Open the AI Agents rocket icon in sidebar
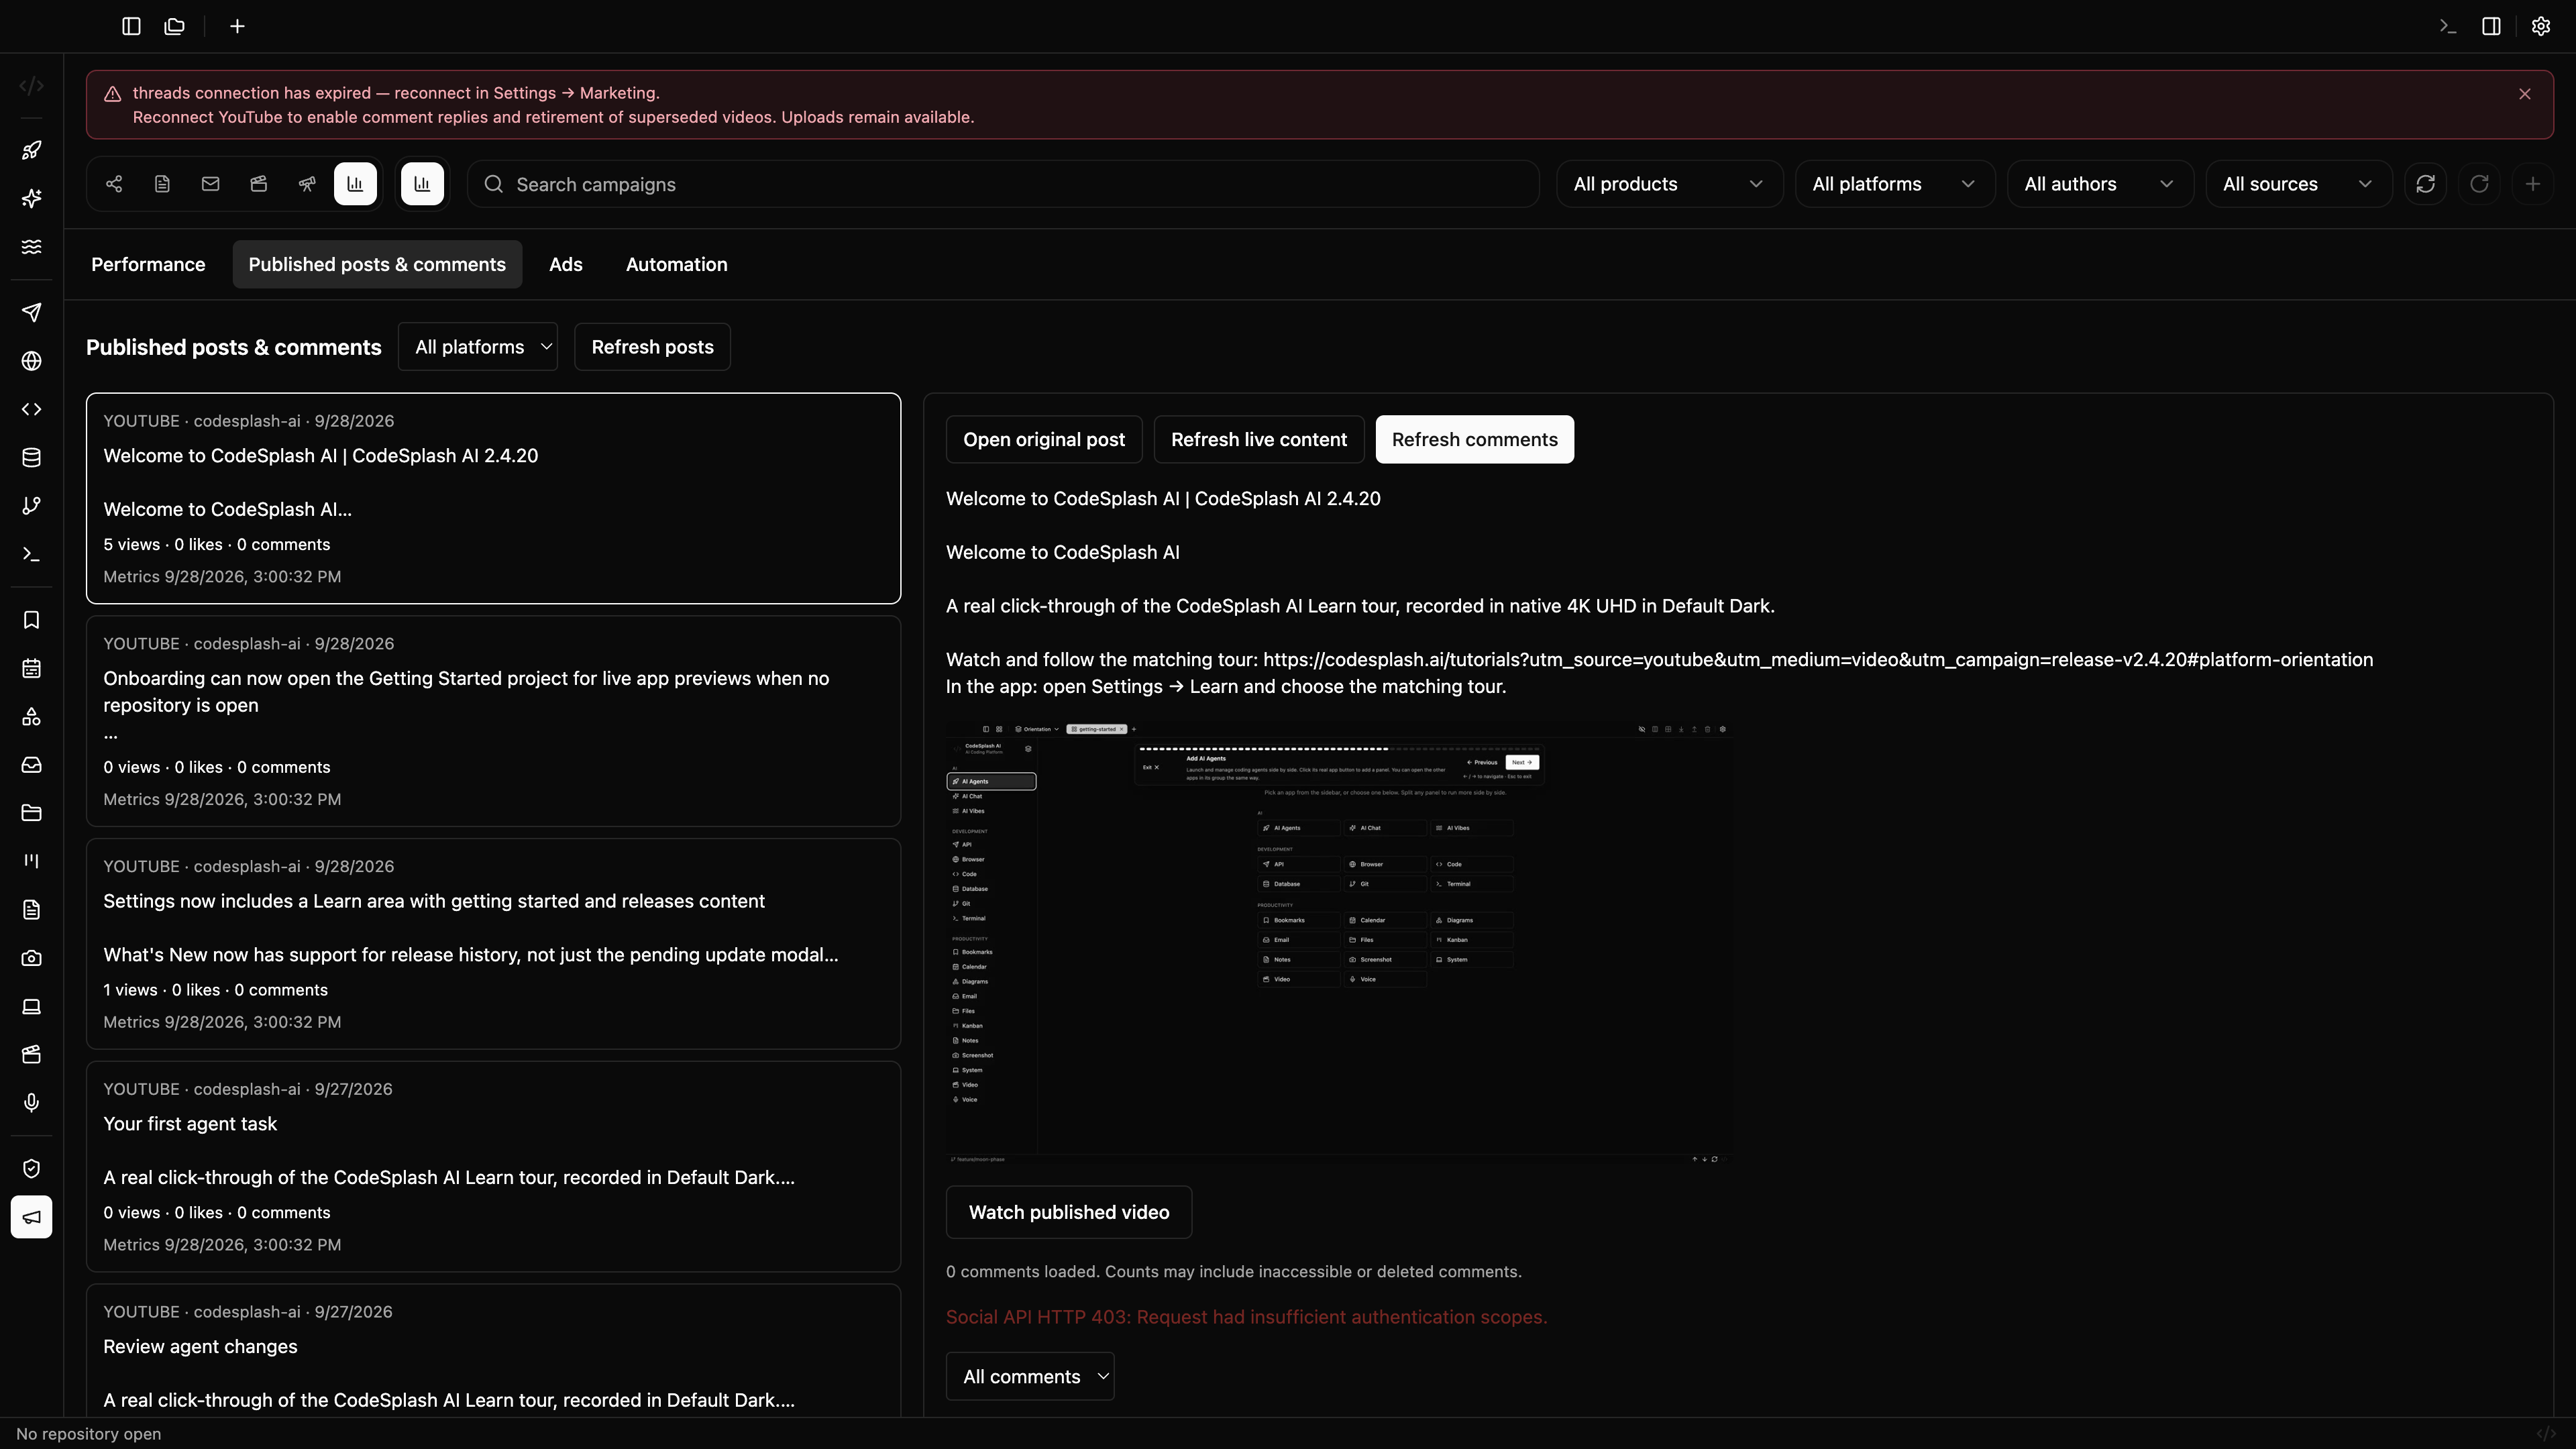 pyautogui.click(x=31, y=150)
